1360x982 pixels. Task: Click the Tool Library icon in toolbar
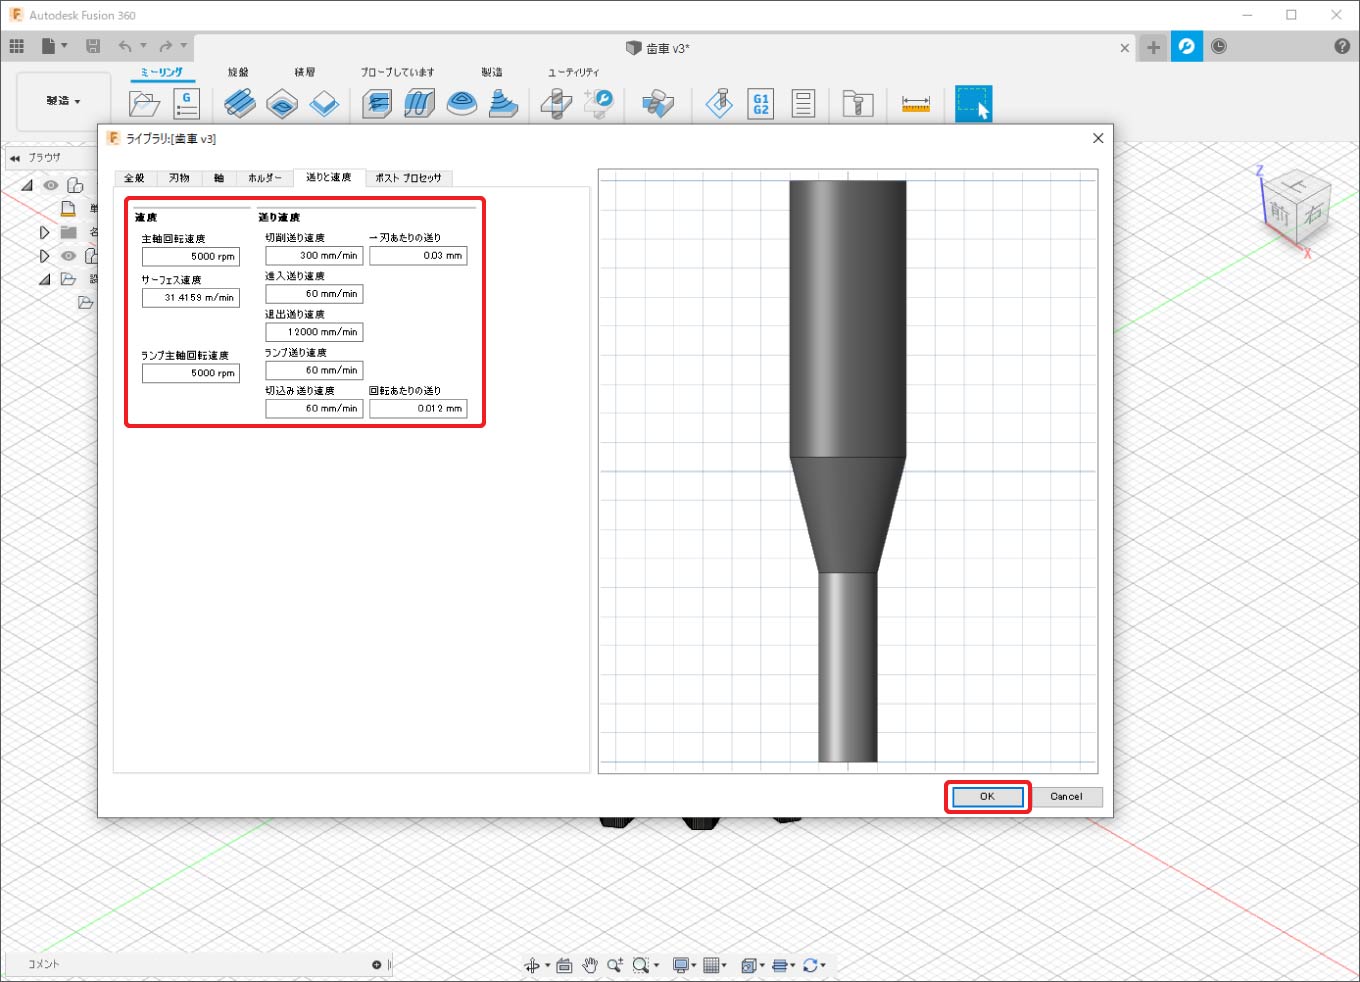(858, 103)
